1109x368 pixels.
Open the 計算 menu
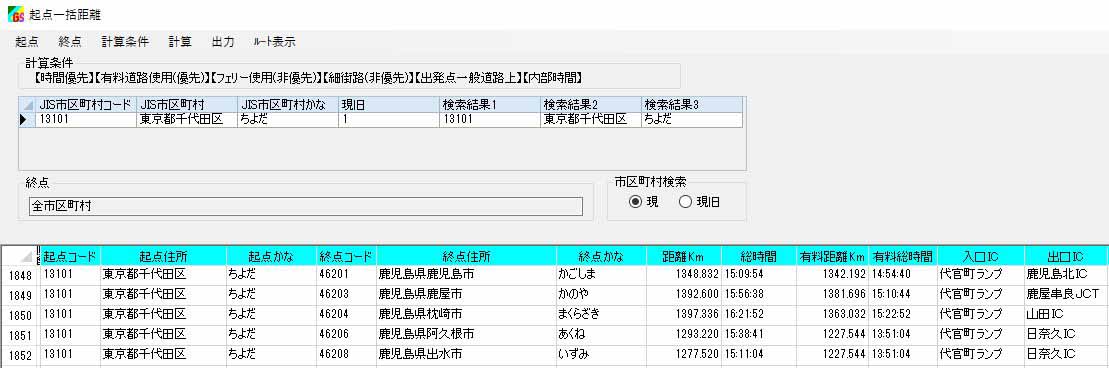point(180,42)
